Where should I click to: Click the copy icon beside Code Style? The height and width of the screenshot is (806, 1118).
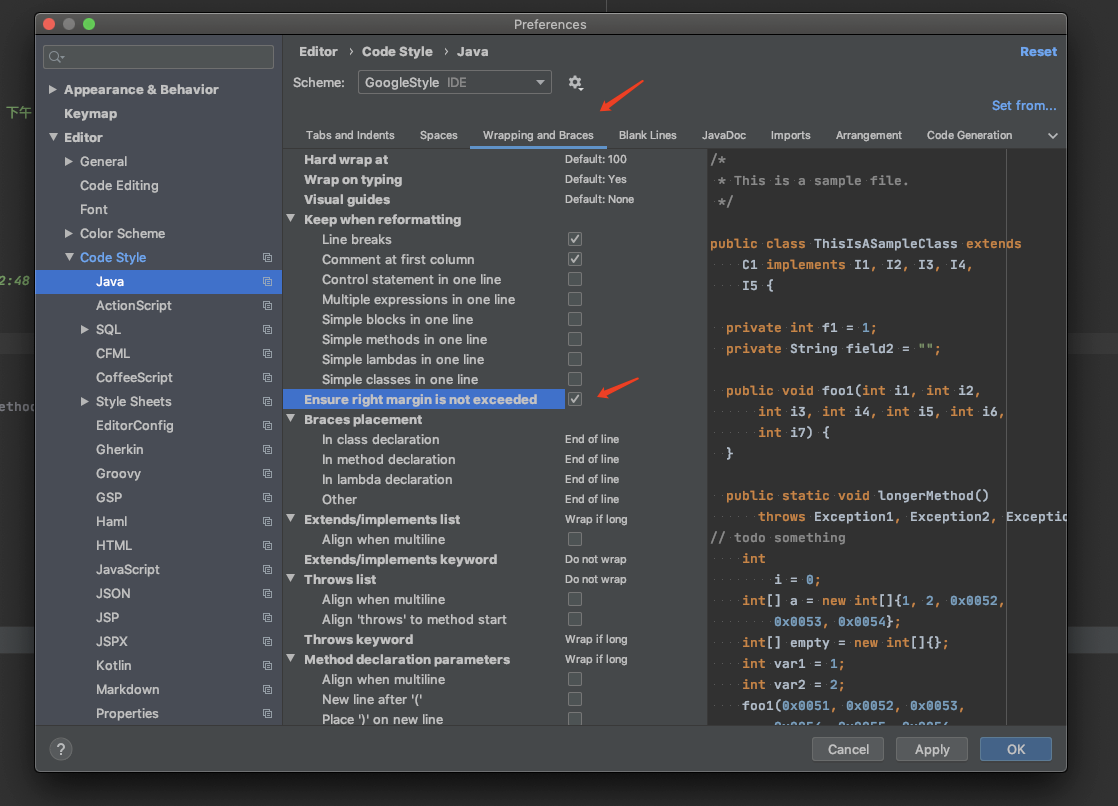(267, 257)
